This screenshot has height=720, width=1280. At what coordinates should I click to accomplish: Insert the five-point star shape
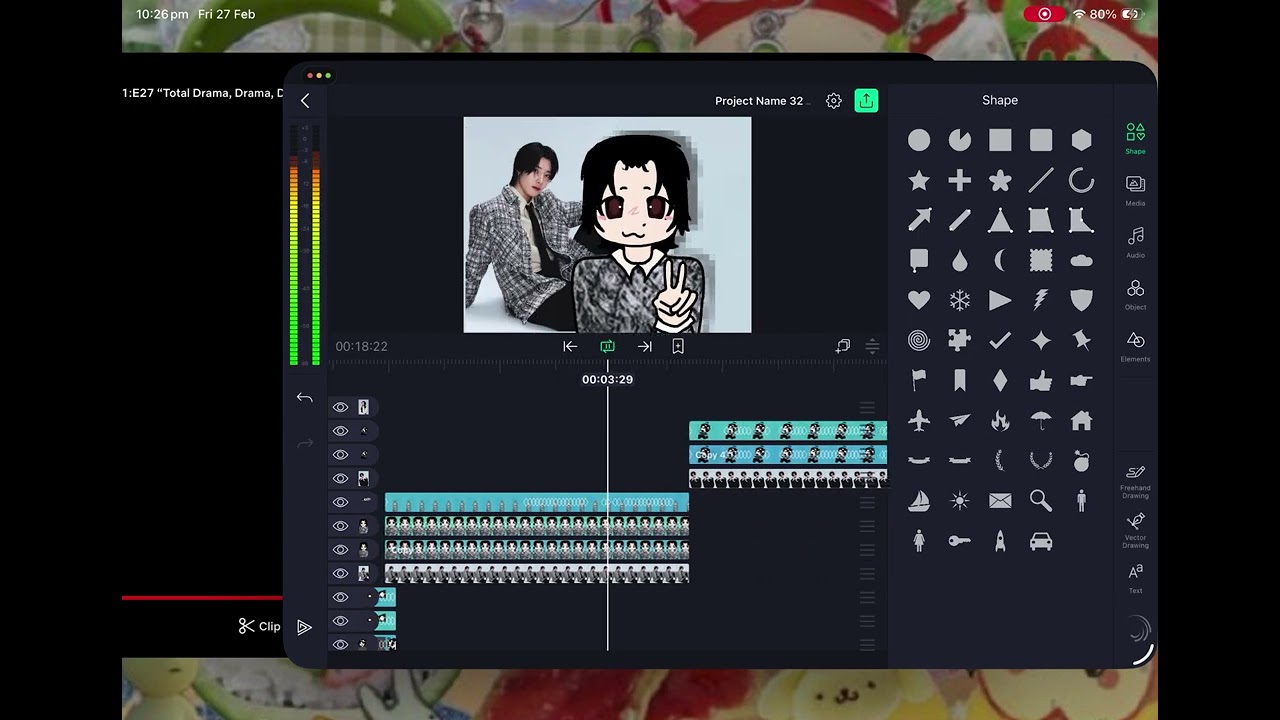[919, 180]
